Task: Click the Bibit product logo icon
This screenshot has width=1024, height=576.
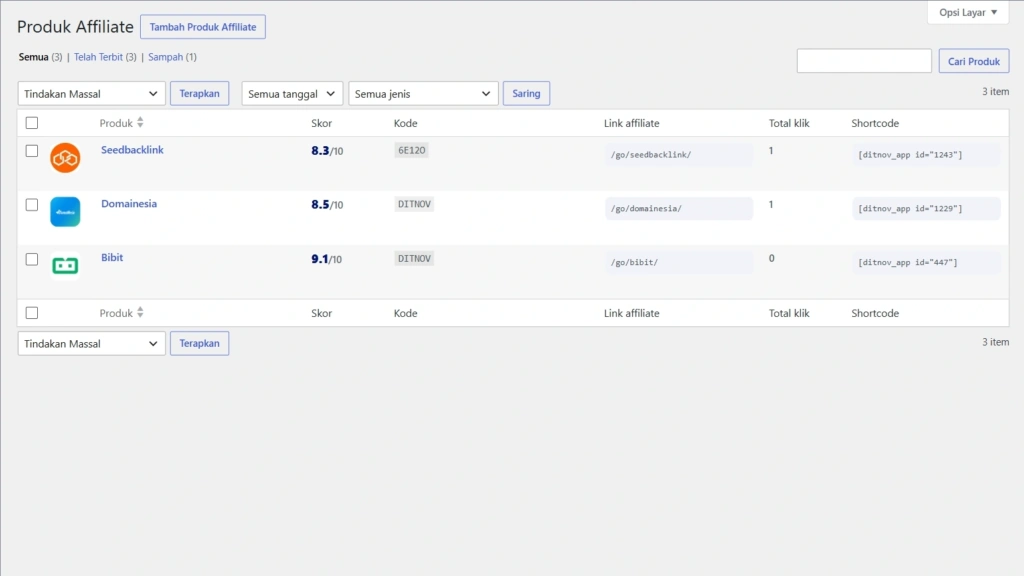Action: (x=65, y=265)
